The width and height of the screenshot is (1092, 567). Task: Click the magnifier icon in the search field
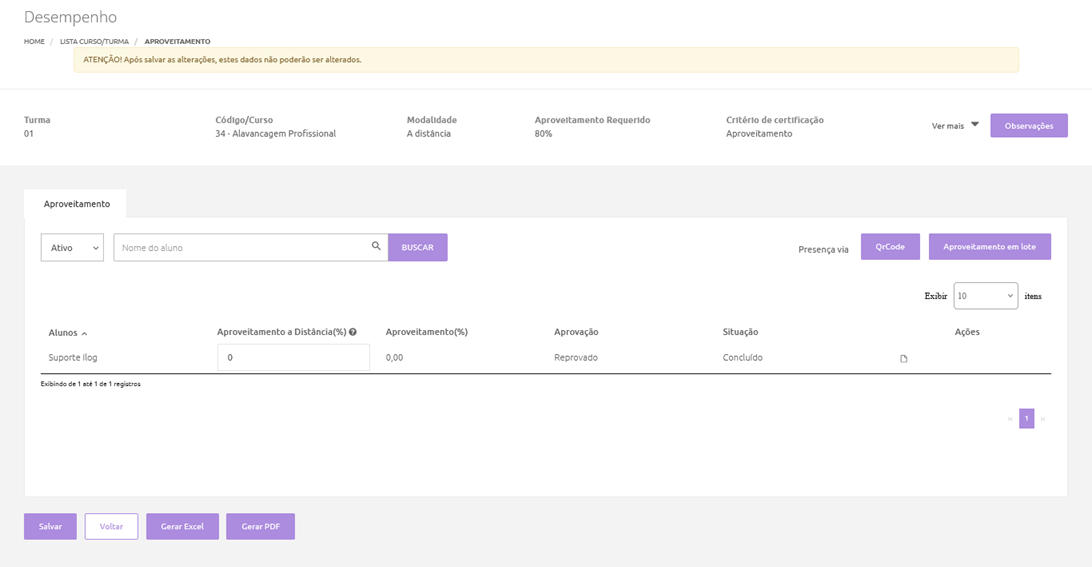click(376, 246)
